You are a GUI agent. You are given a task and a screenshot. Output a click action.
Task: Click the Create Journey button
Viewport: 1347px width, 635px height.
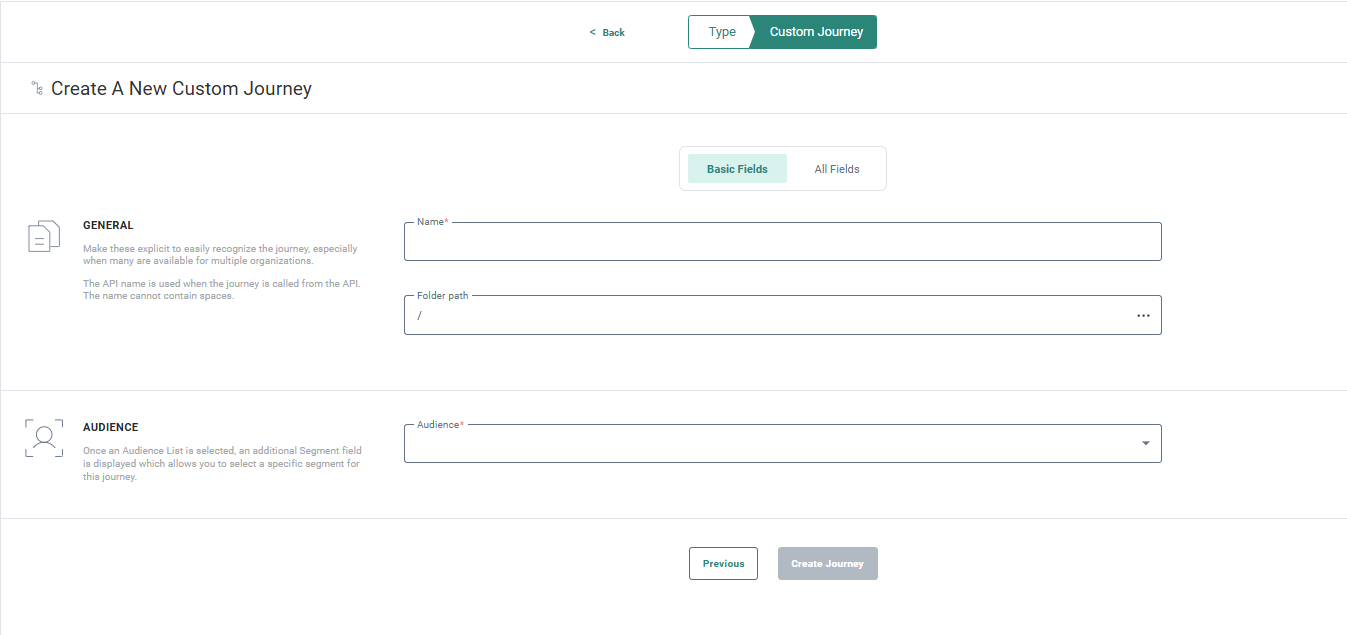click(x=827, y=564)
